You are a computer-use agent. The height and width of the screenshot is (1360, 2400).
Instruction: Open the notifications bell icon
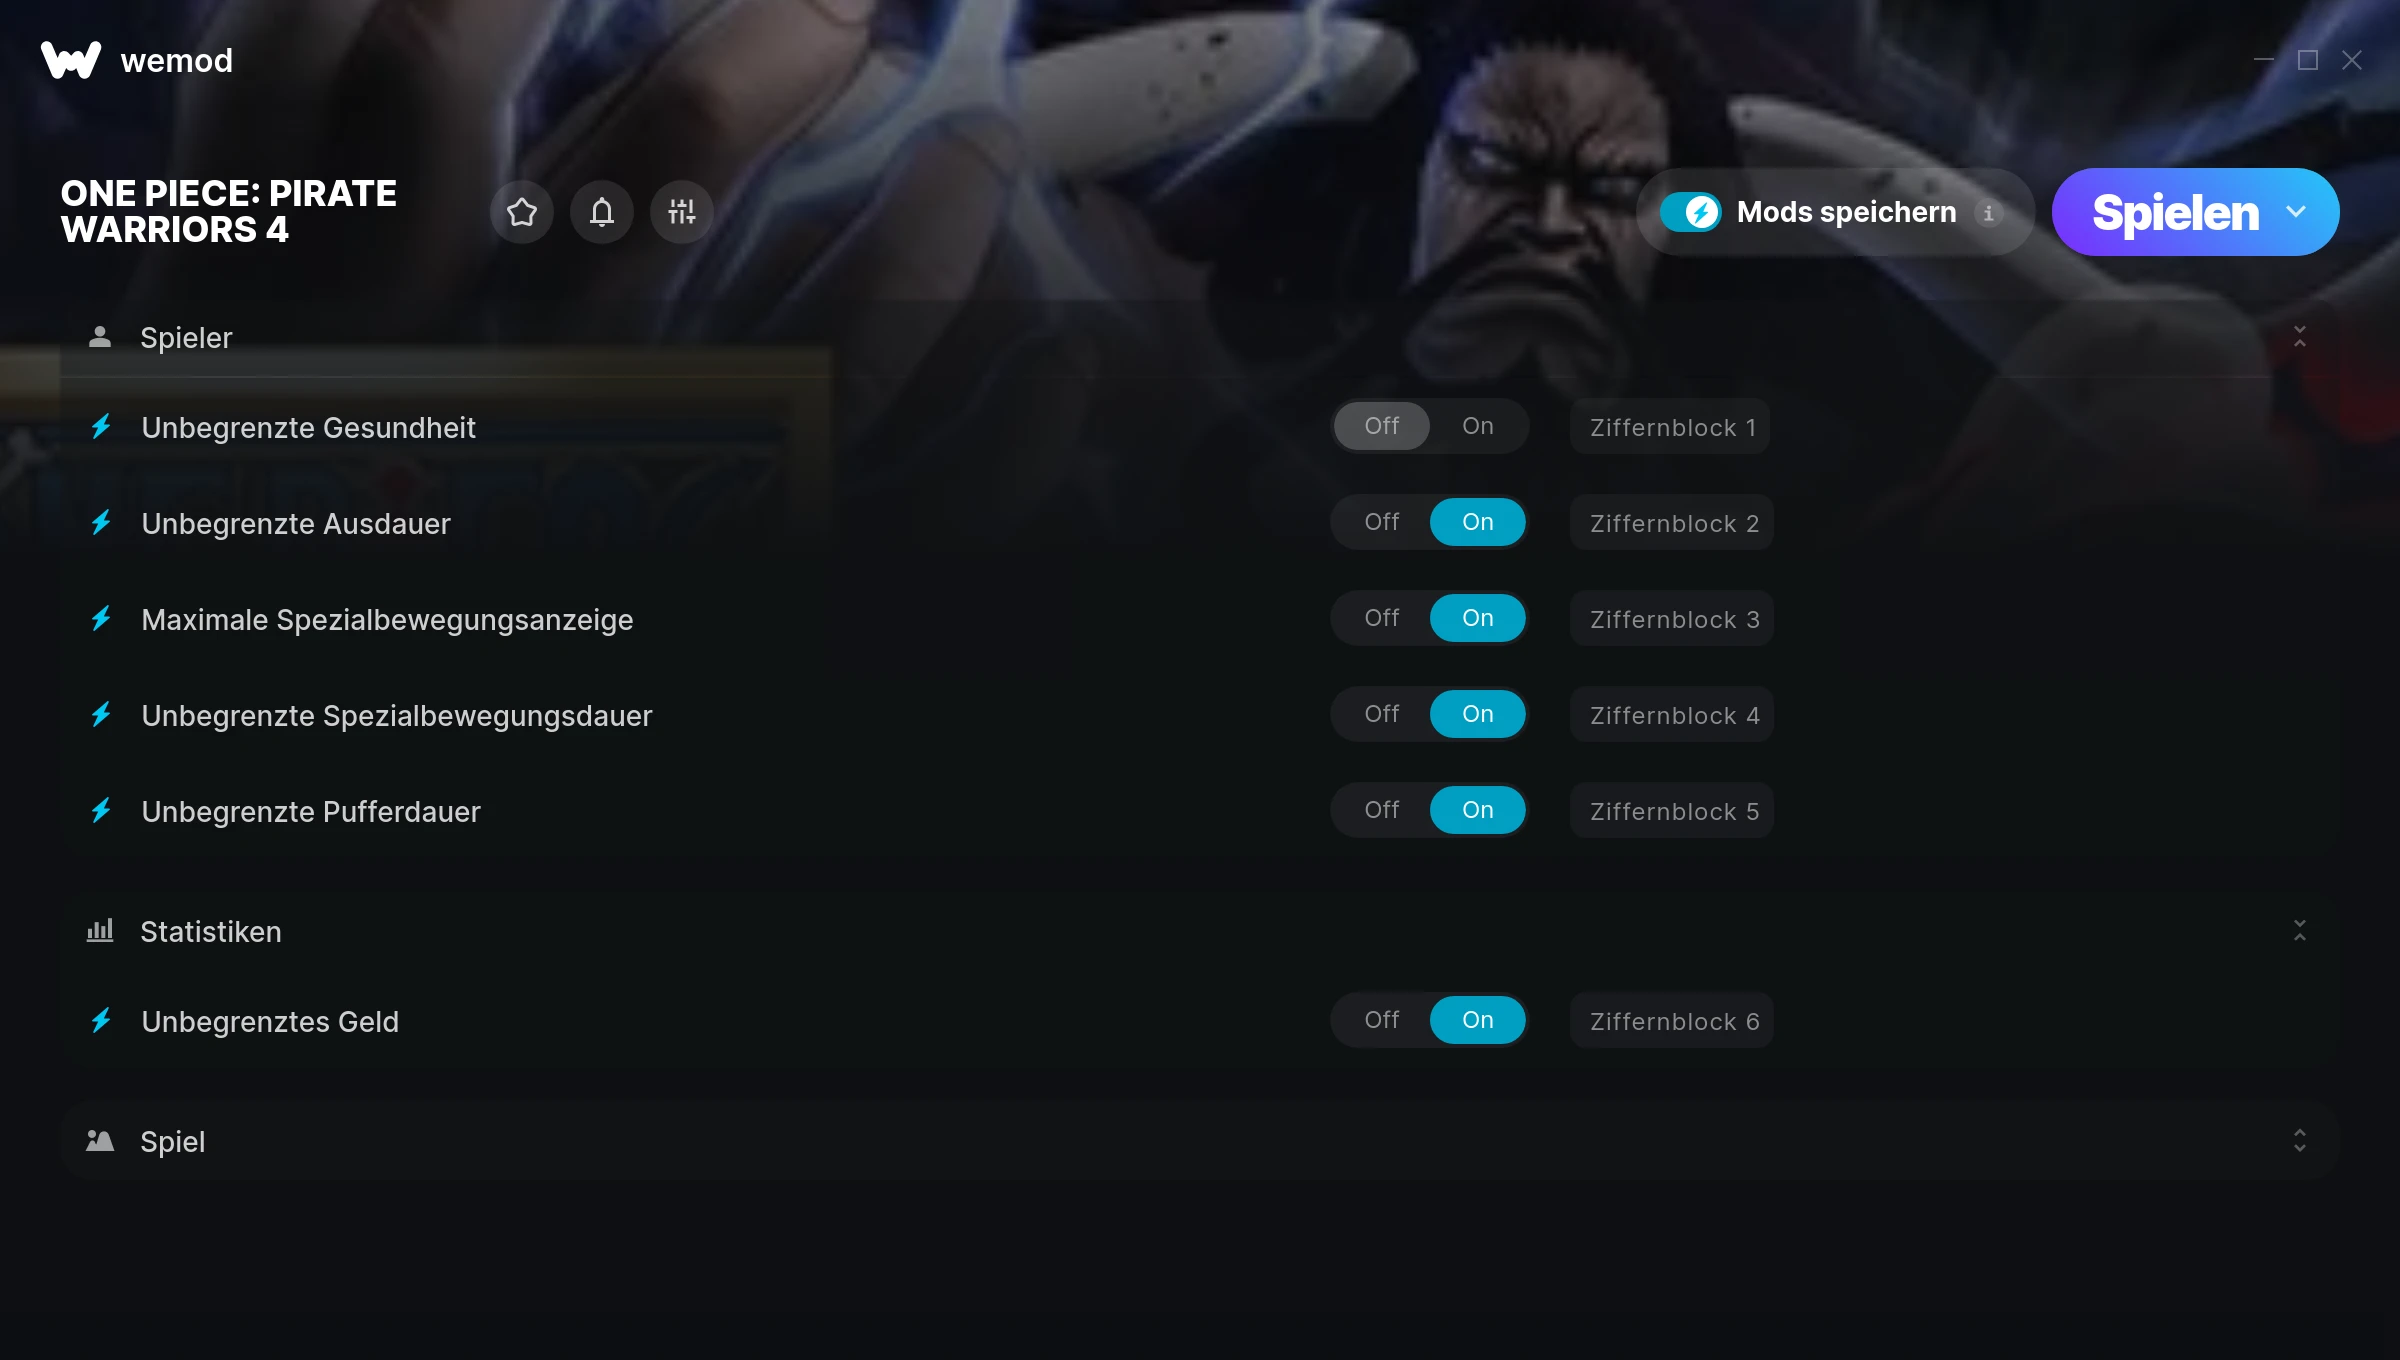click(602, 212)
